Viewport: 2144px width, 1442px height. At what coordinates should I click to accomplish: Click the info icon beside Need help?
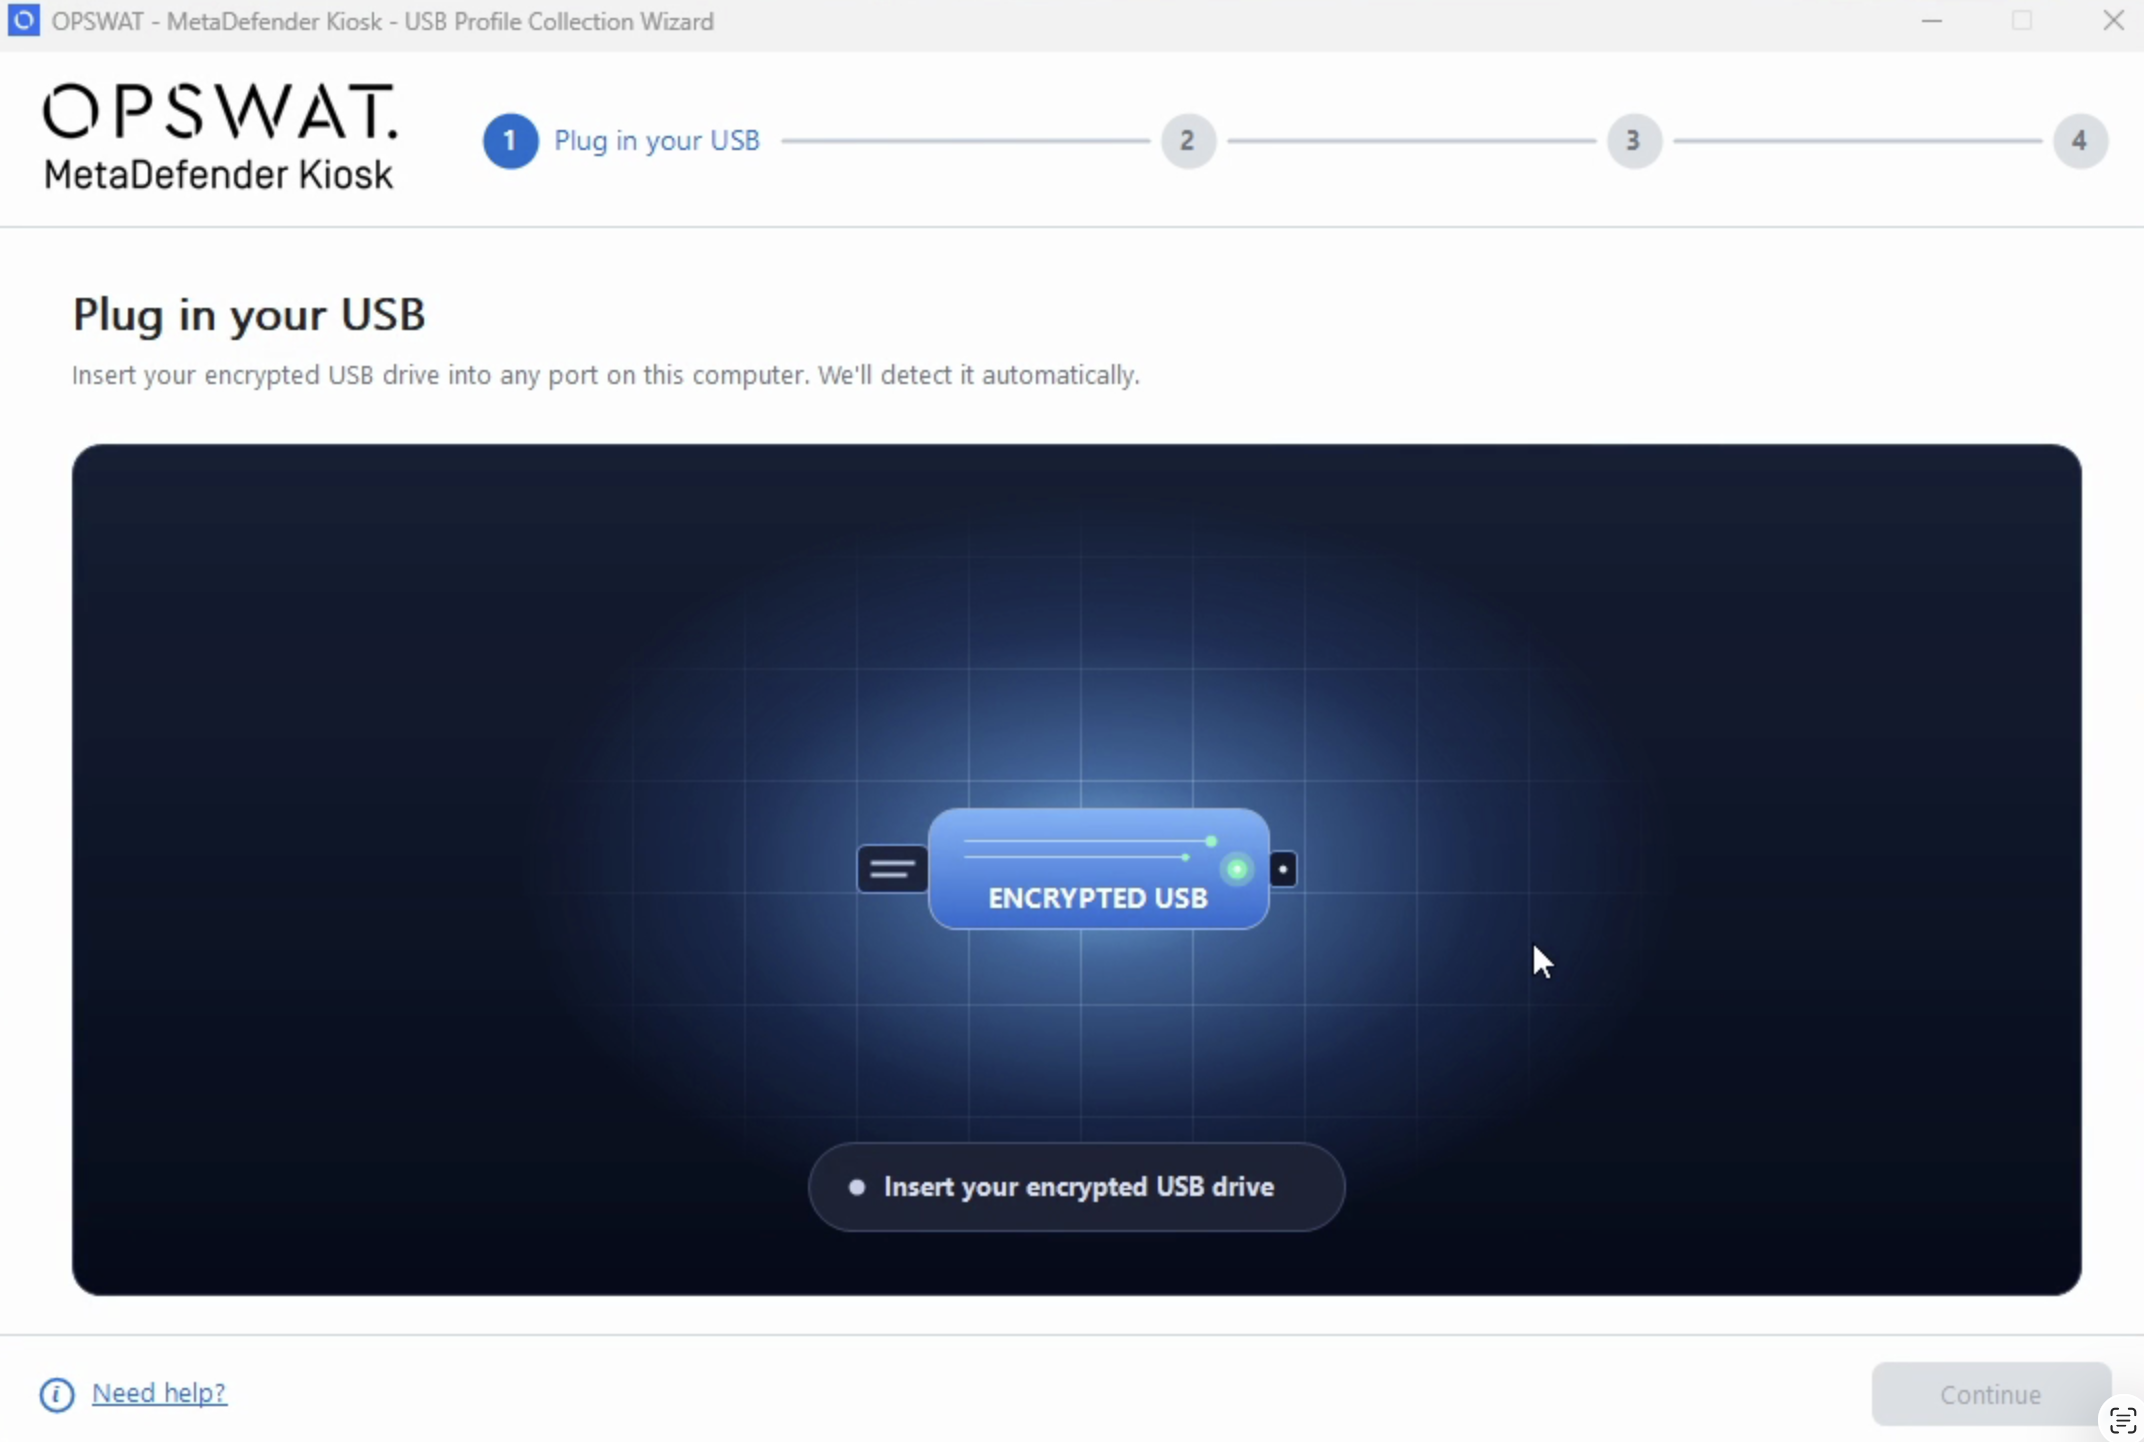[x=57, y=1394]
